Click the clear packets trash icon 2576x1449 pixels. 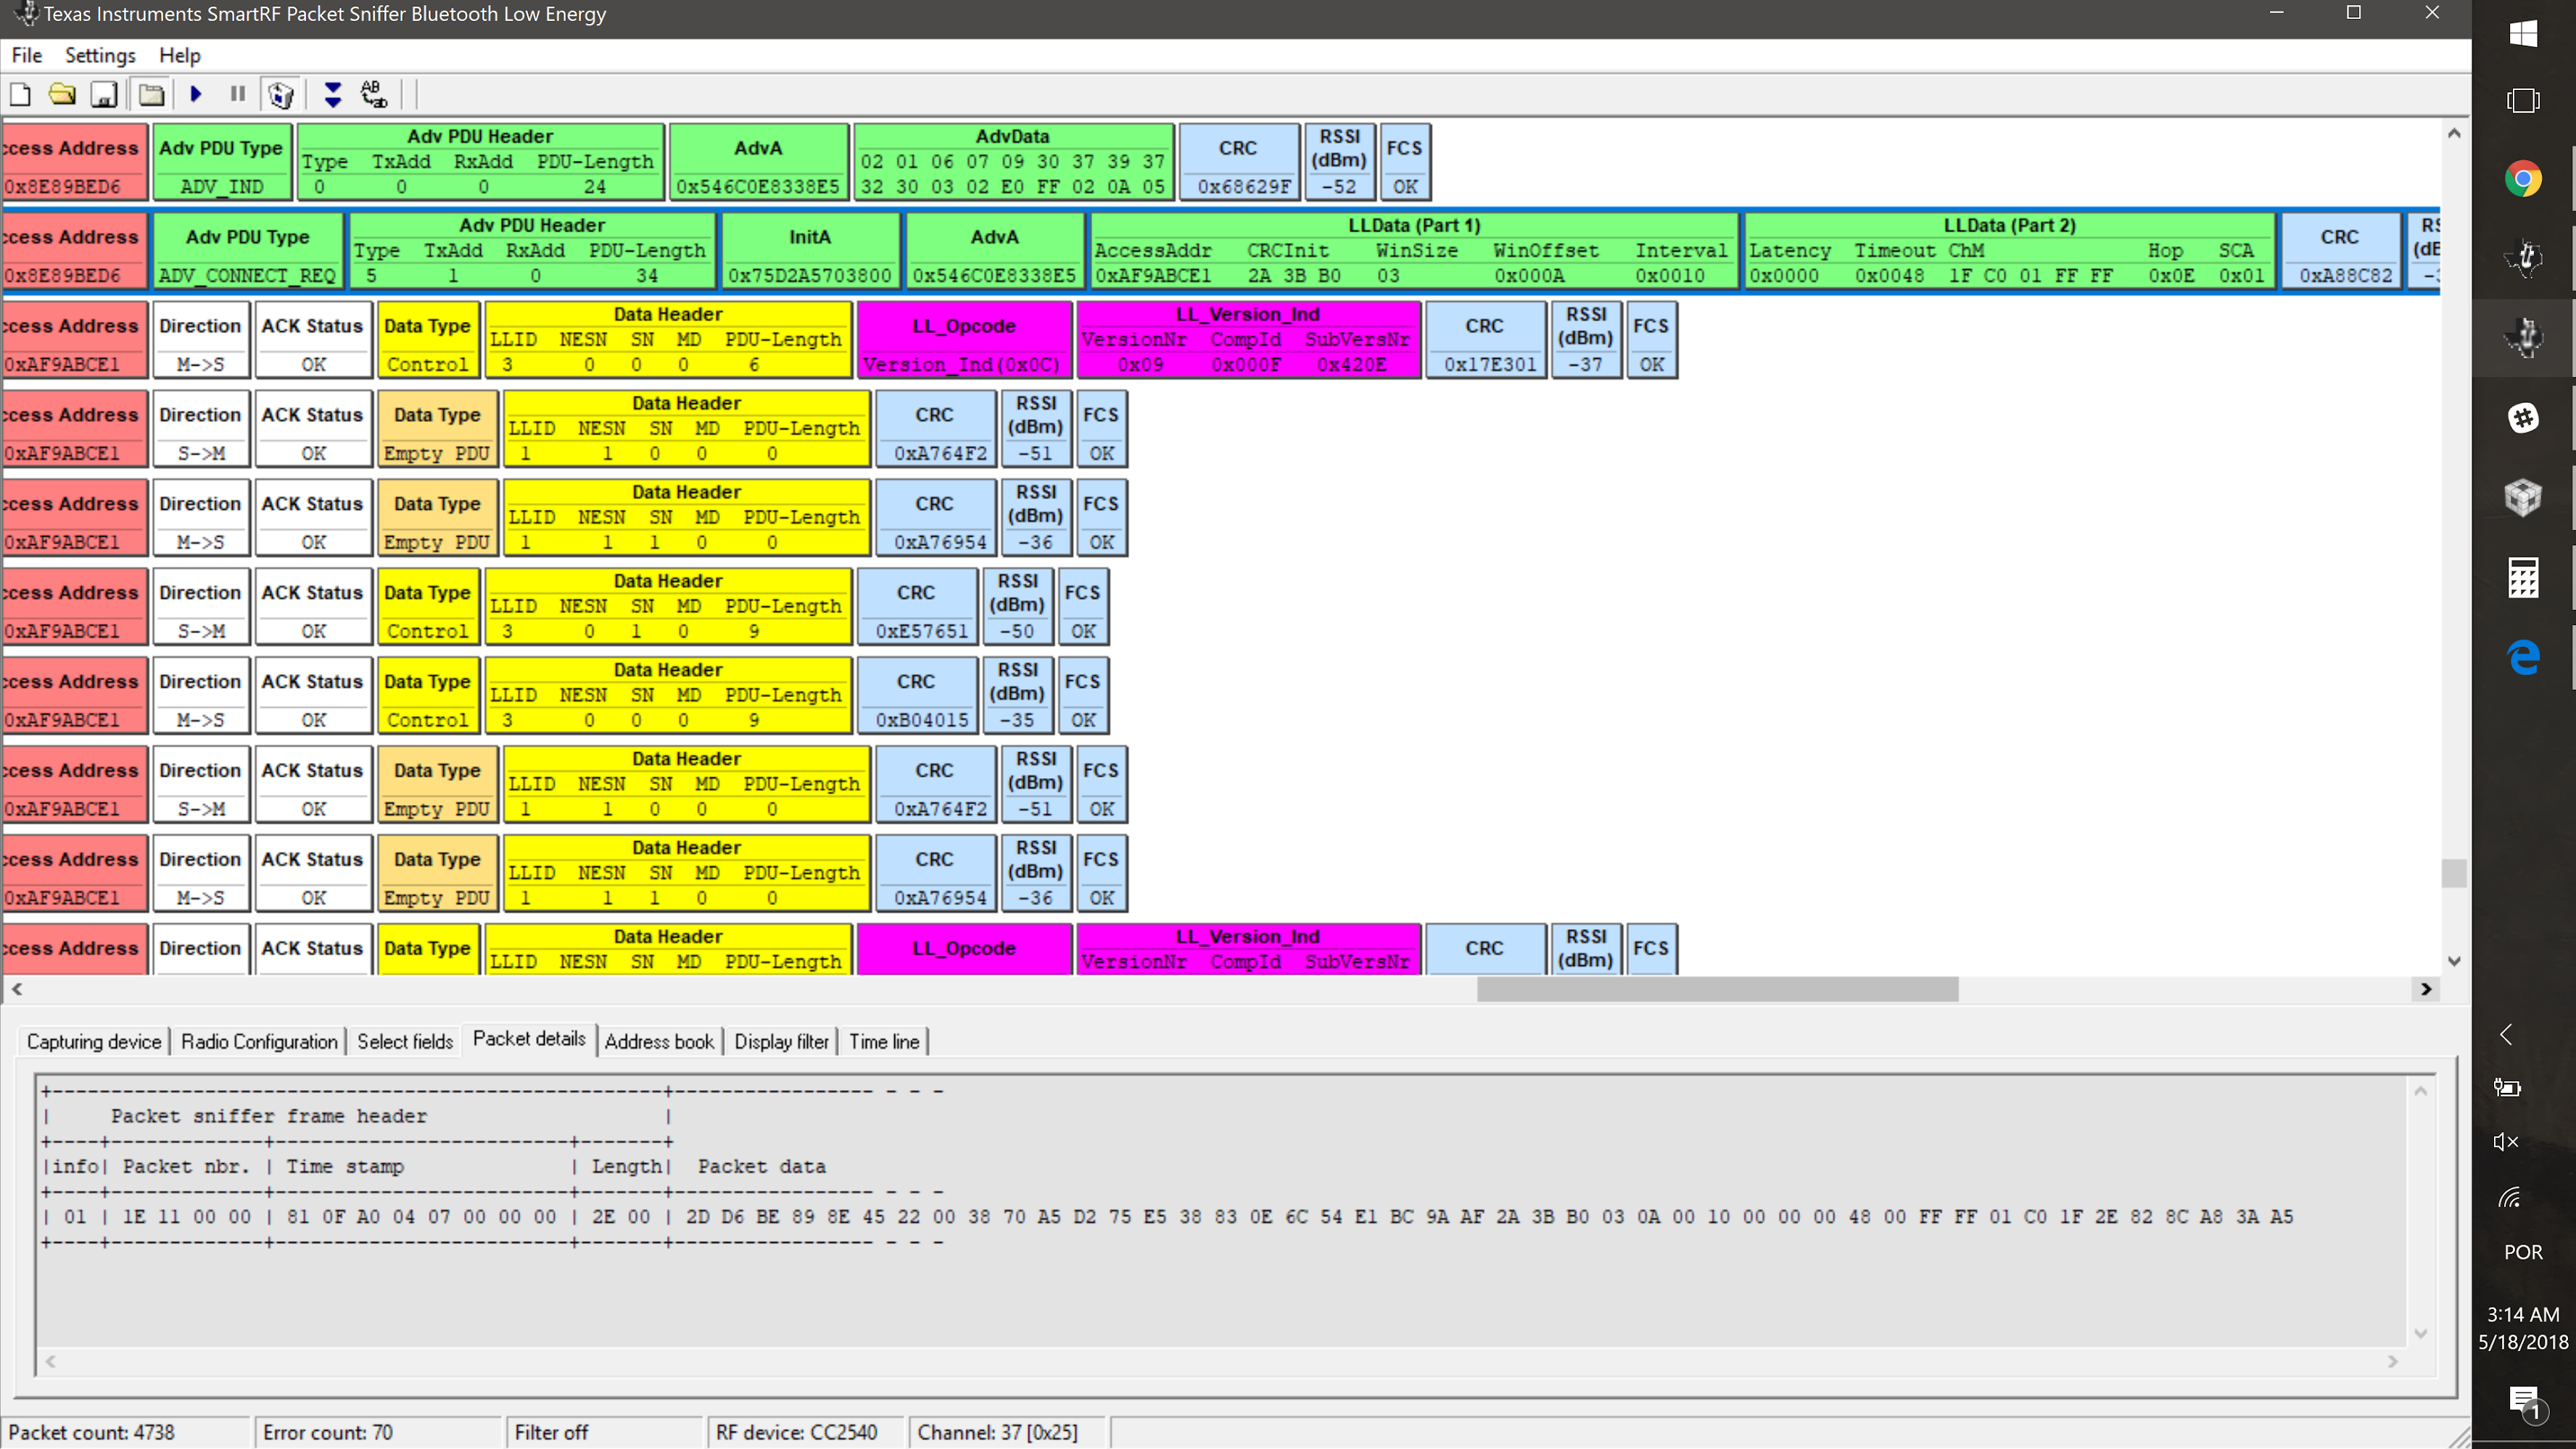(281, 95)
